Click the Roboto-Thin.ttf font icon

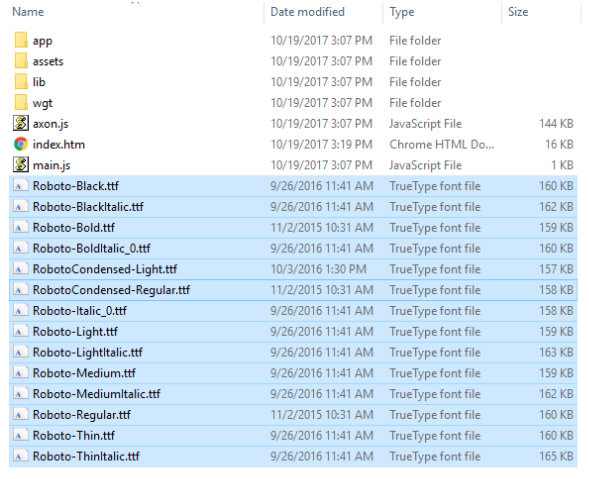[21, 435]
